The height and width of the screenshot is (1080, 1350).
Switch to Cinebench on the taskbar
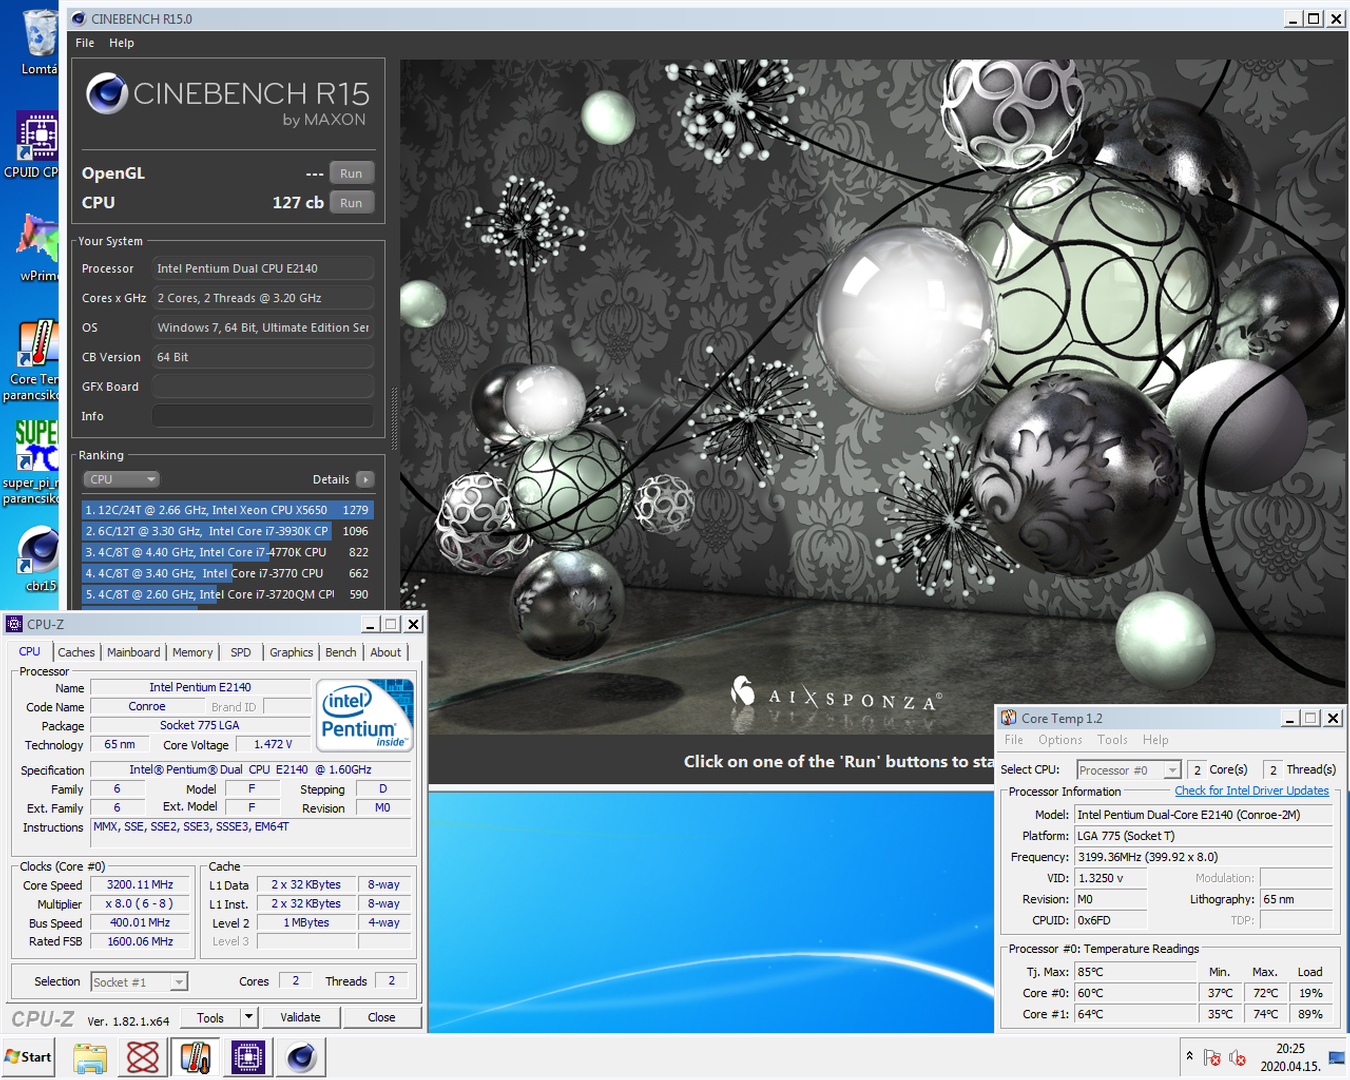pos(301,1057)
